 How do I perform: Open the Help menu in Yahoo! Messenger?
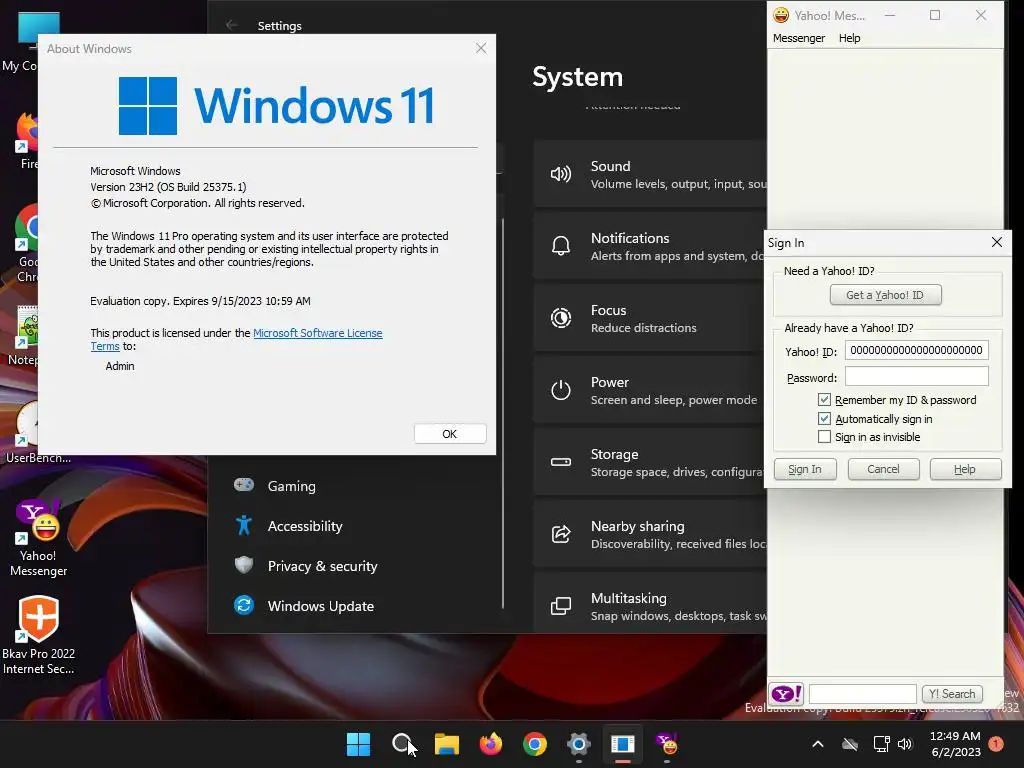tap(850, 38)
